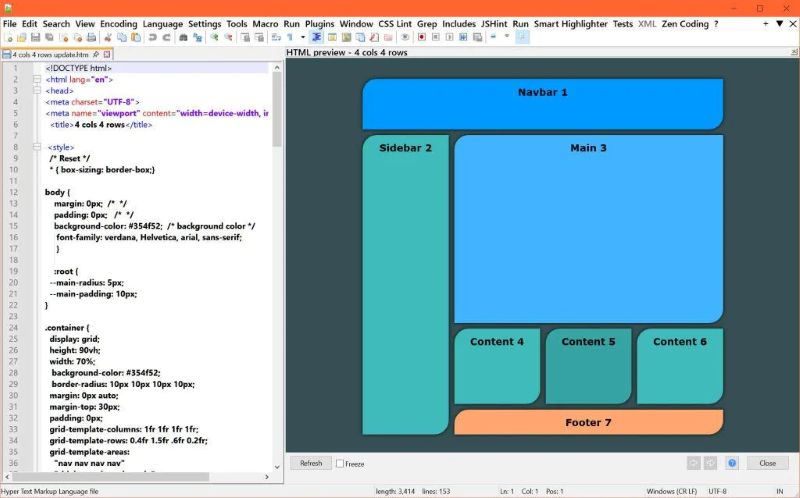Enable the Freeze checkbox
Screen dimensions: 800x498
pyautogui.click(x=341, y=464)
